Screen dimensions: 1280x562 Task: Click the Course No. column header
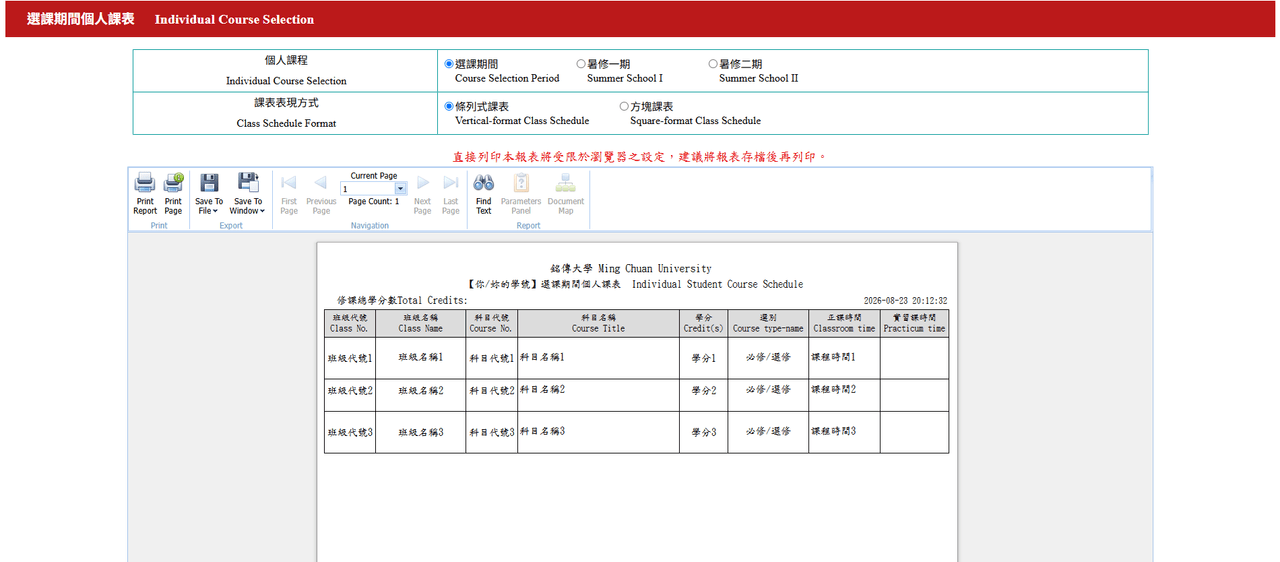tap(491, 323)
